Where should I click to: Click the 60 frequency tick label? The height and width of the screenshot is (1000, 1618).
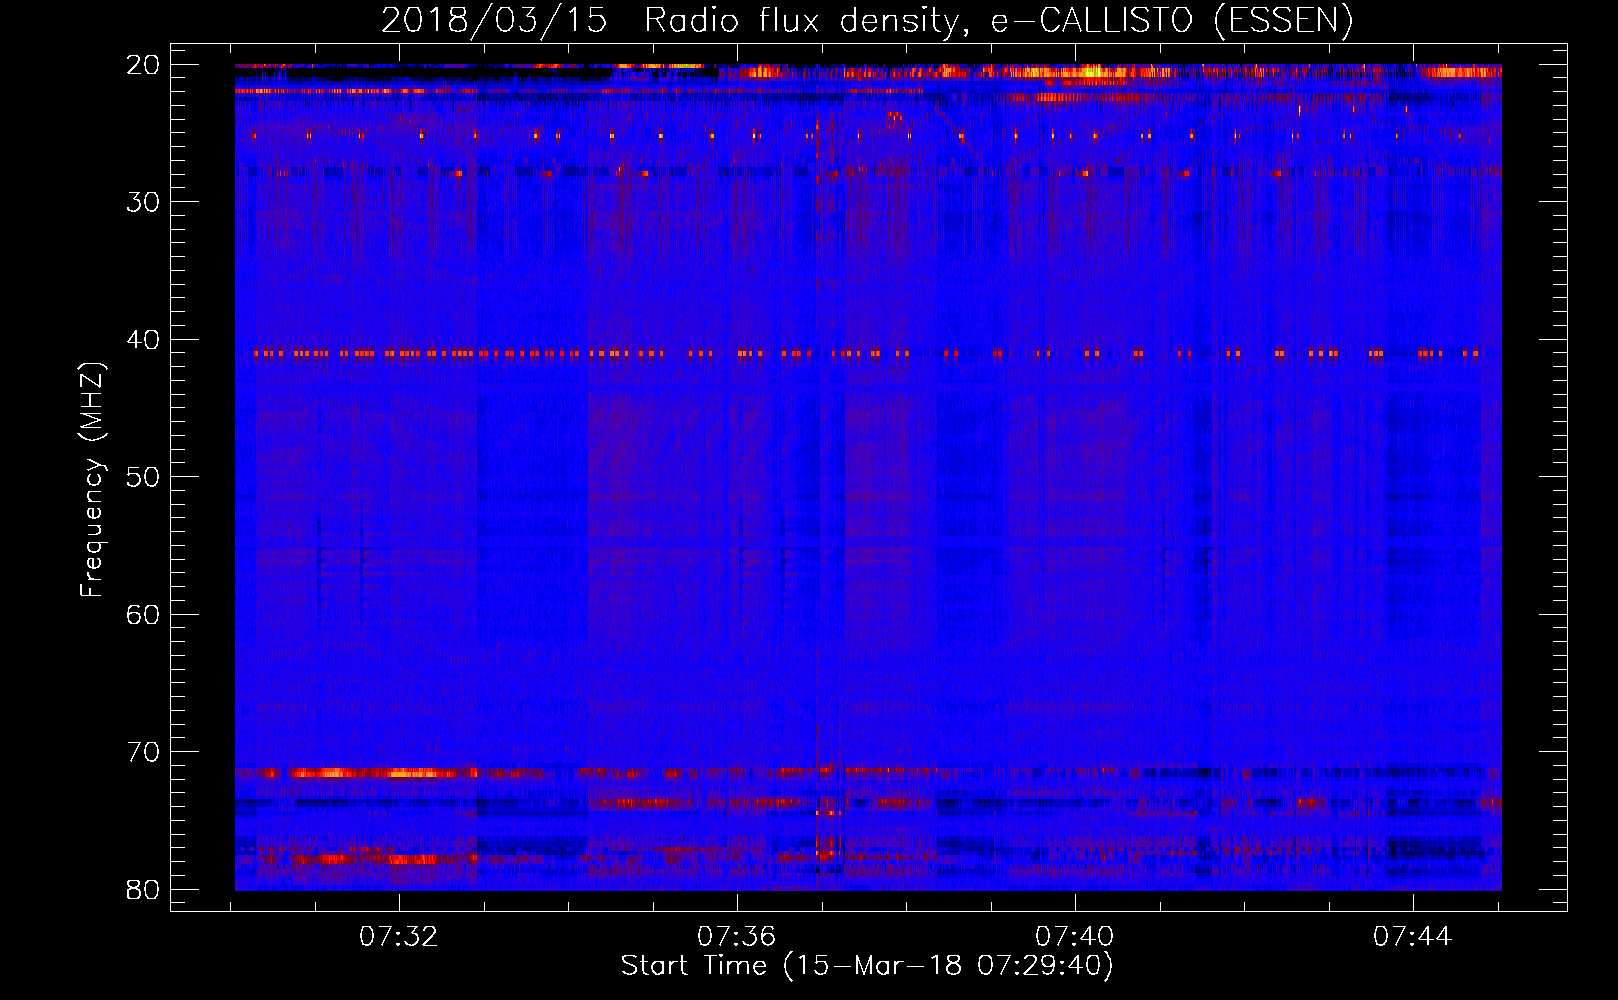[144, 614]
